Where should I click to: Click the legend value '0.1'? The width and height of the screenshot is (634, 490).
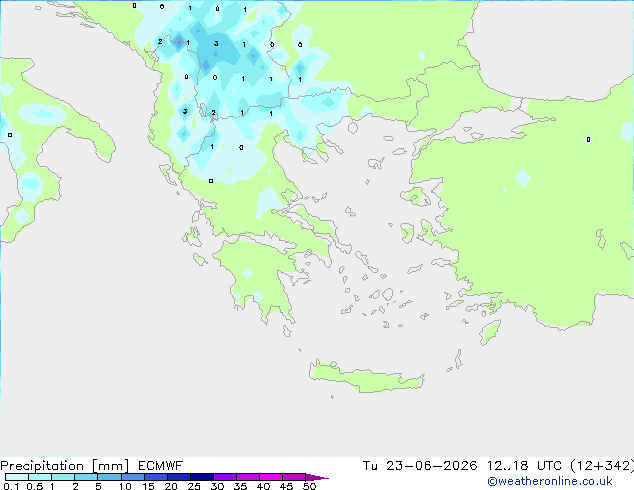pos(11,486)
